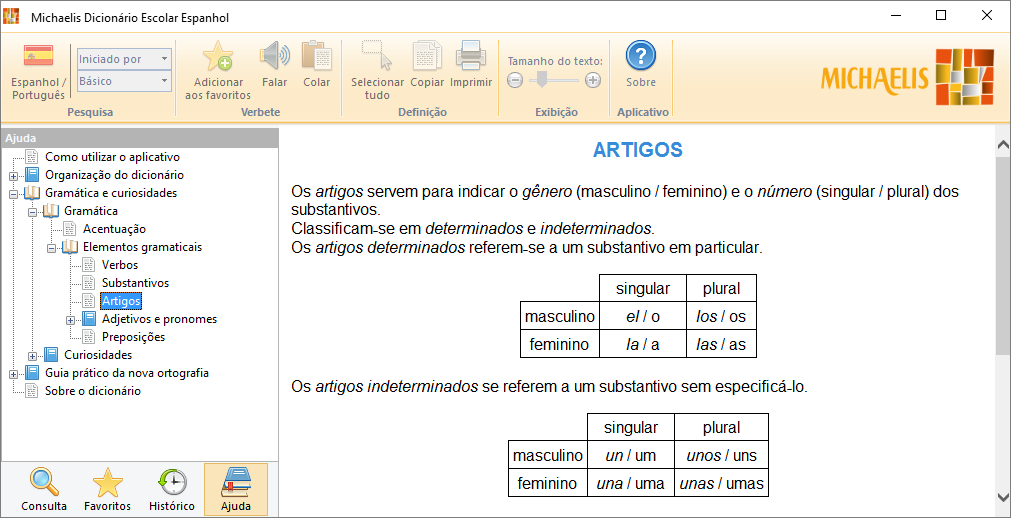
Task: Select the Curiosidades tree item
Action: [98, 355]
